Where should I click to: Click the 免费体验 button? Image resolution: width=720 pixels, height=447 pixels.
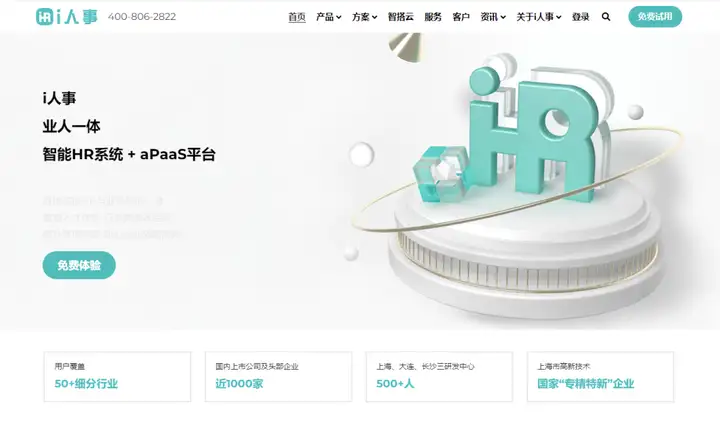79,265
